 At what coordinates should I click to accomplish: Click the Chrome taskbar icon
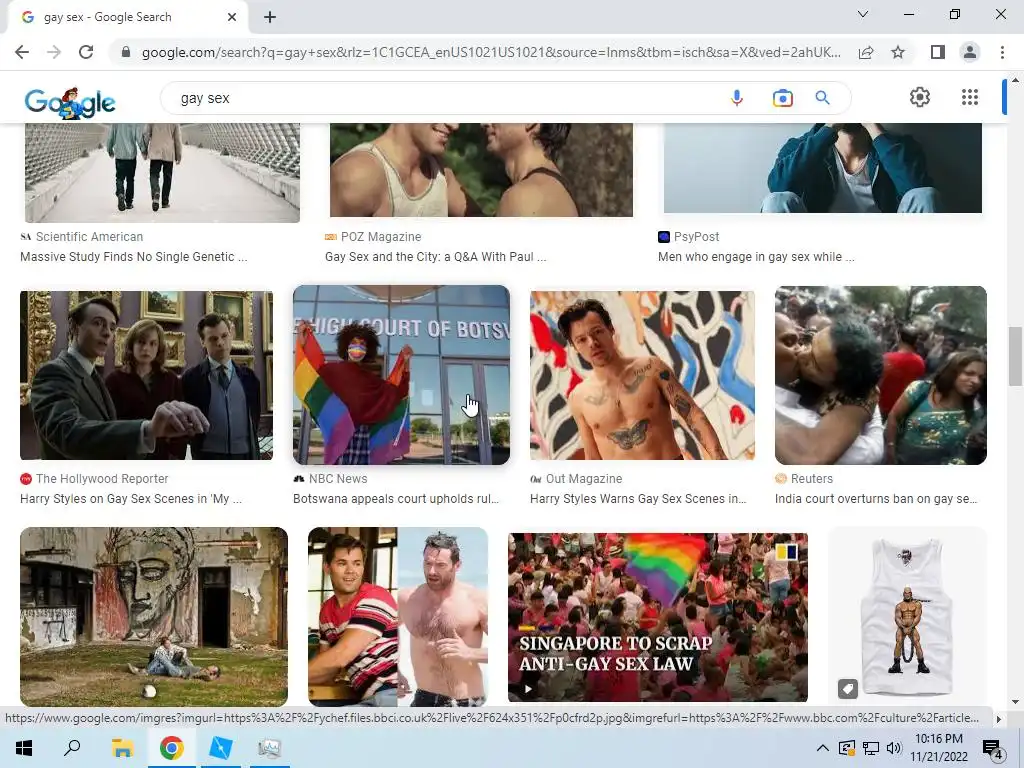click(x=171, y=748)
